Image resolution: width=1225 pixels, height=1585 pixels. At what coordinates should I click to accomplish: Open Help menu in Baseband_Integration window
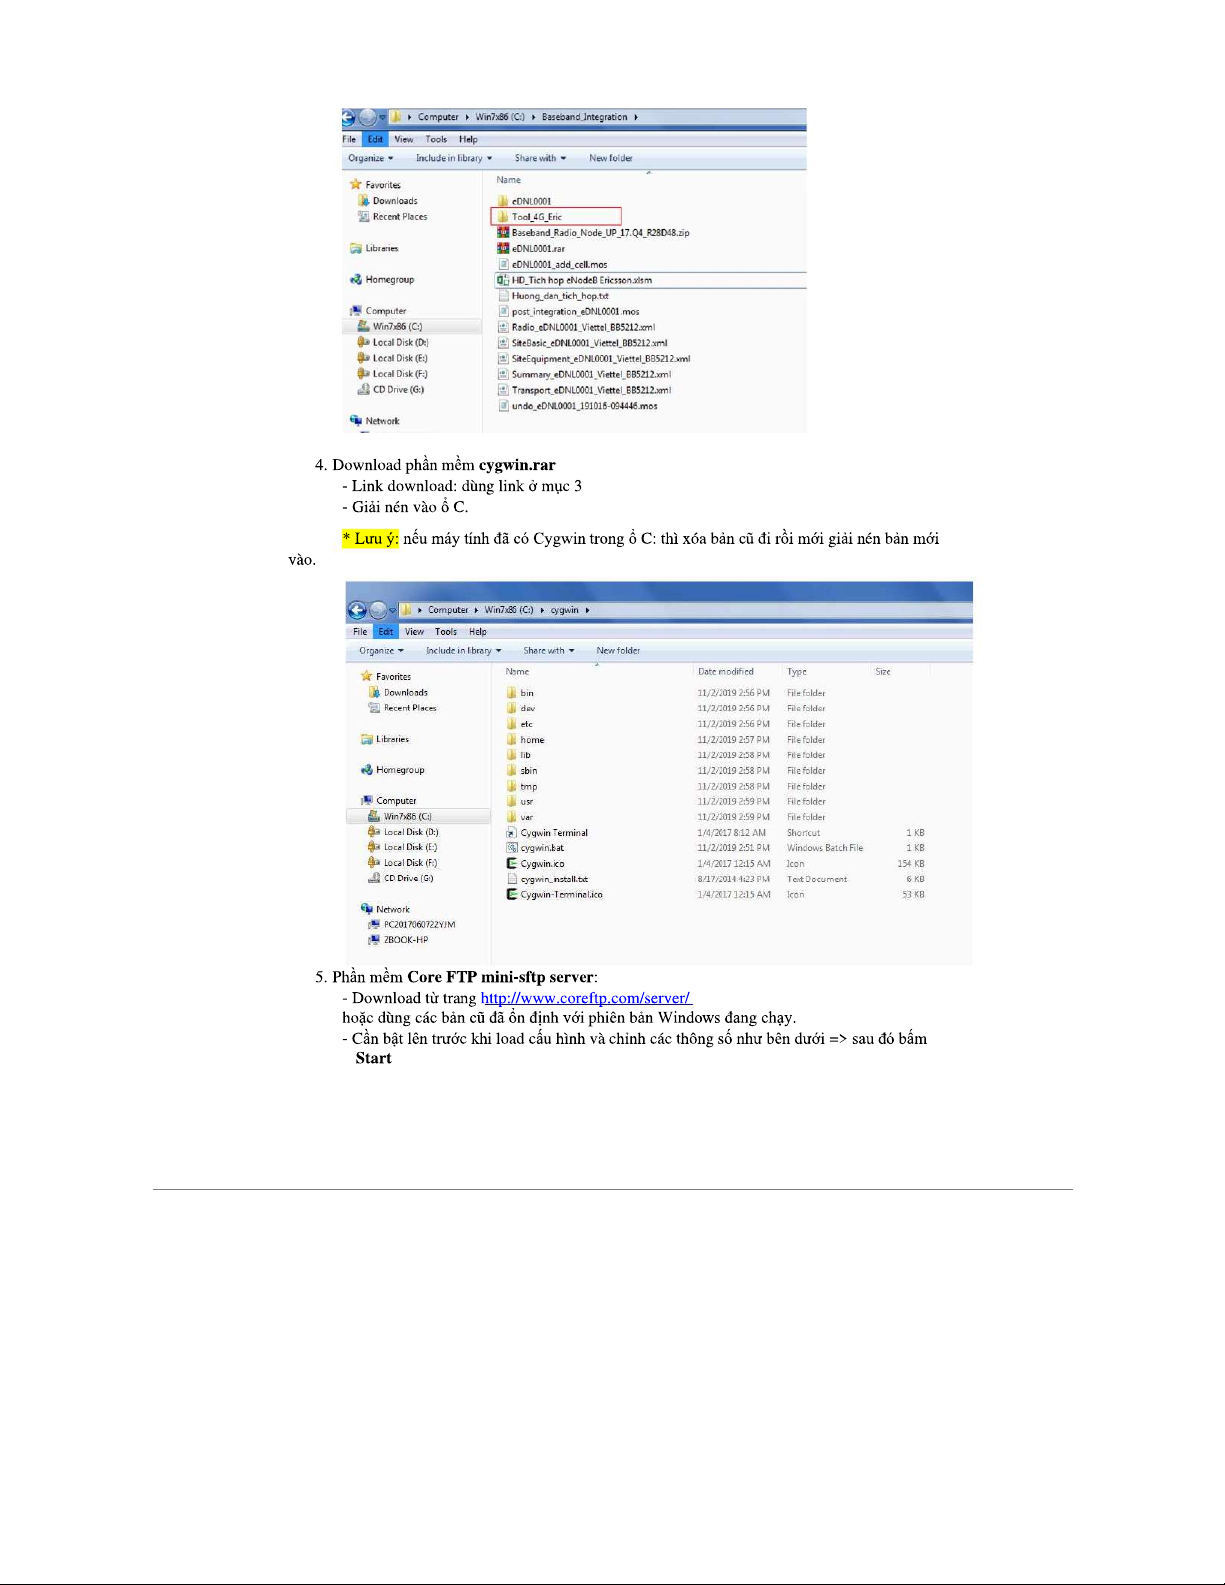click(468, 140)
